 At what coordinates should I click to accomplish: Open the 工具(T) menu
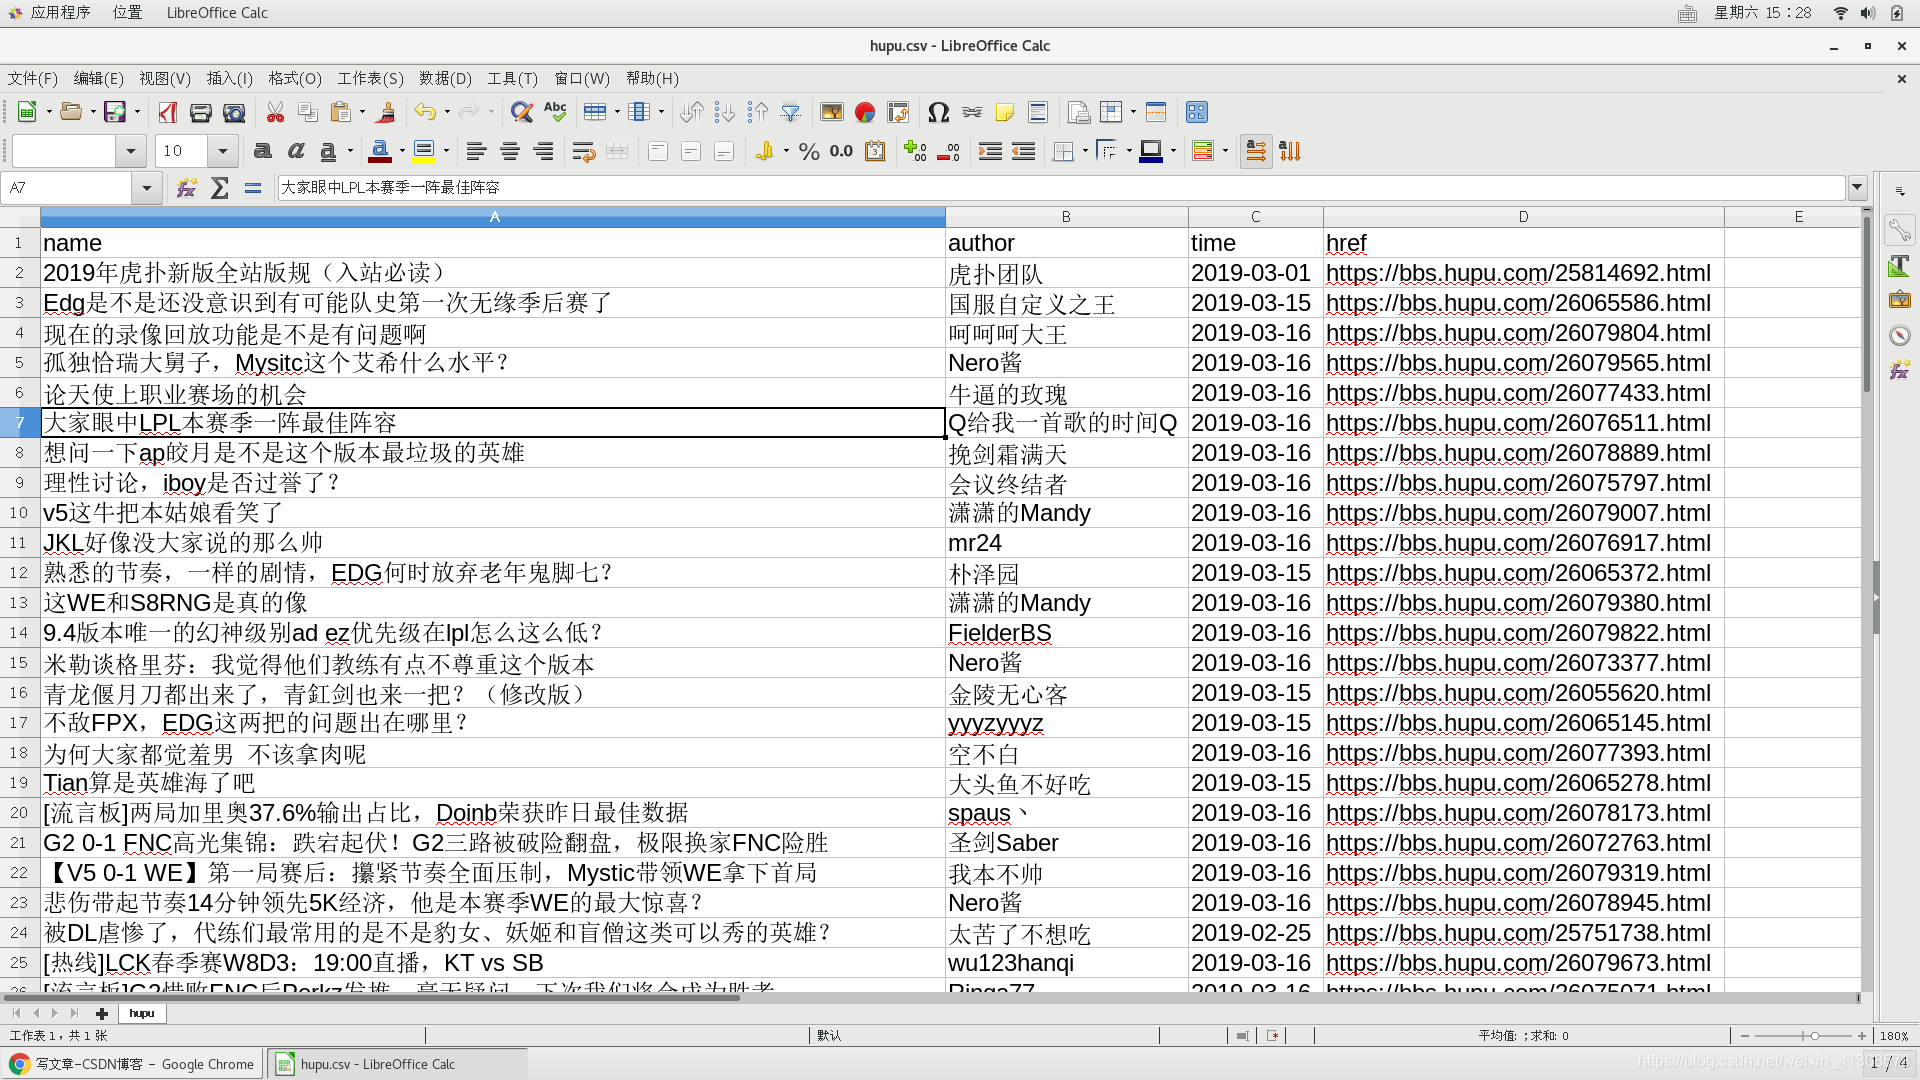click(x=513, y=78)
